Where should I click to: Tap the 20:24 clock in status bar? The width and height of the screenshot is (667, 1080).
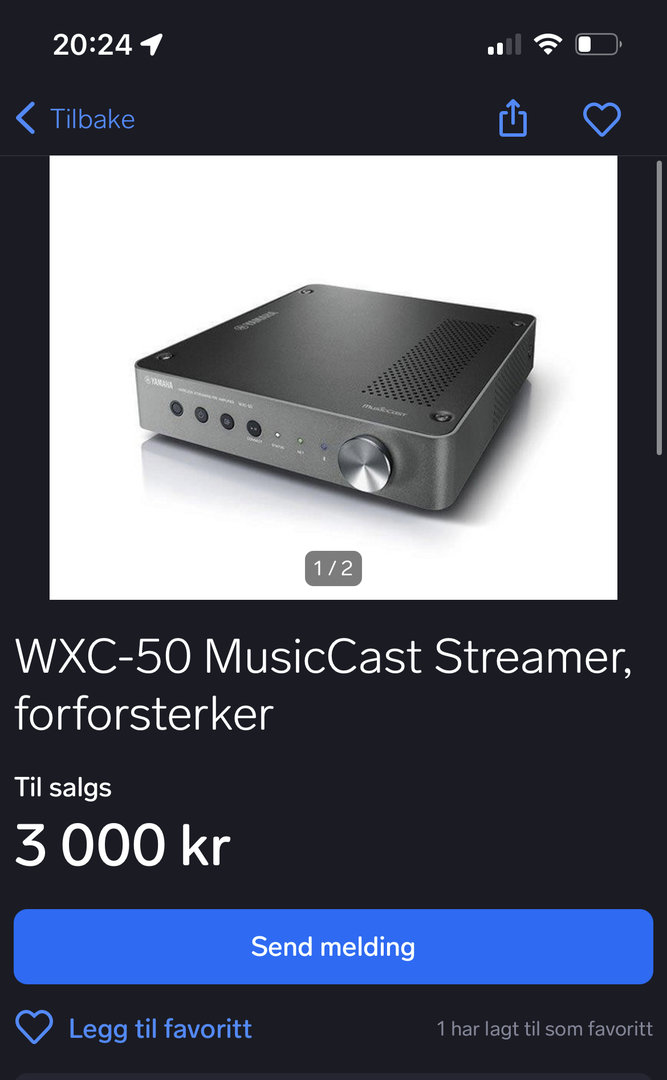click(92, 45)
